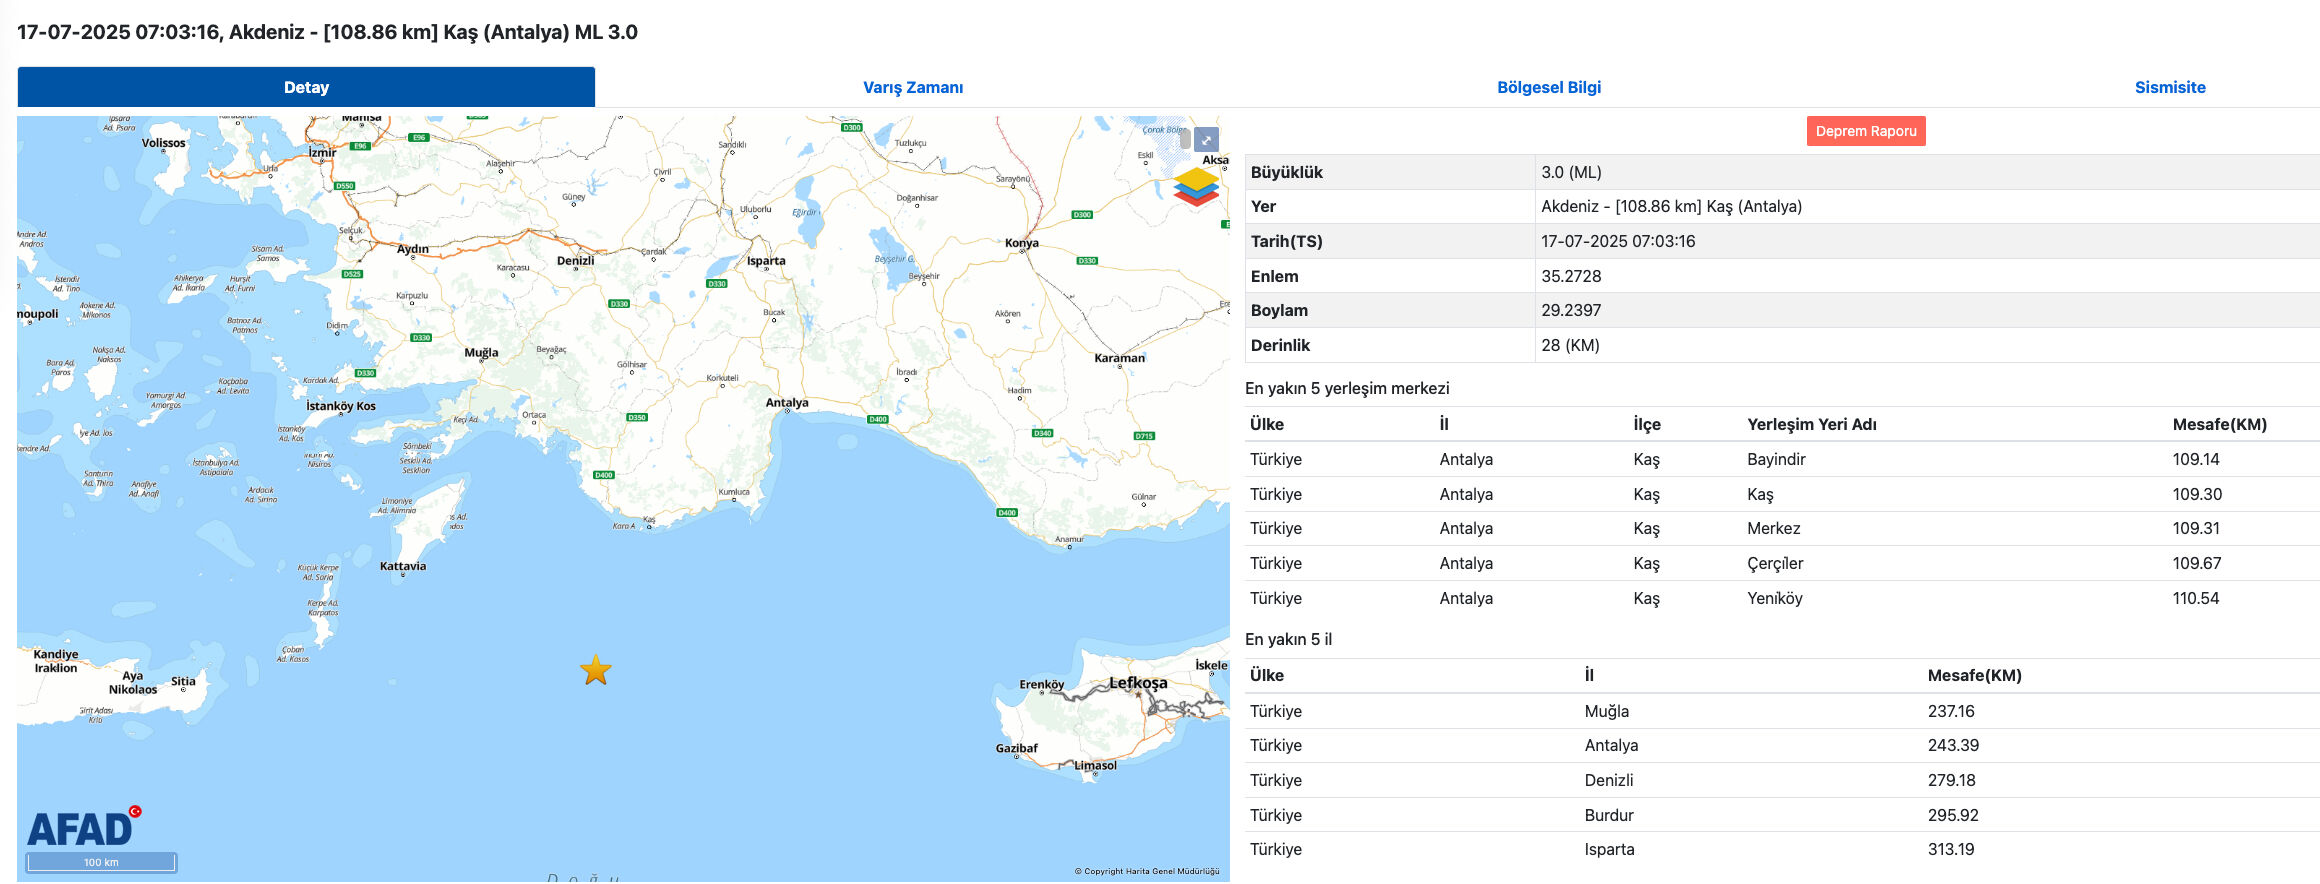Click the Antalya city marker on the map
This screenshot has width=2320, height=884.
[x=787, y=411]
